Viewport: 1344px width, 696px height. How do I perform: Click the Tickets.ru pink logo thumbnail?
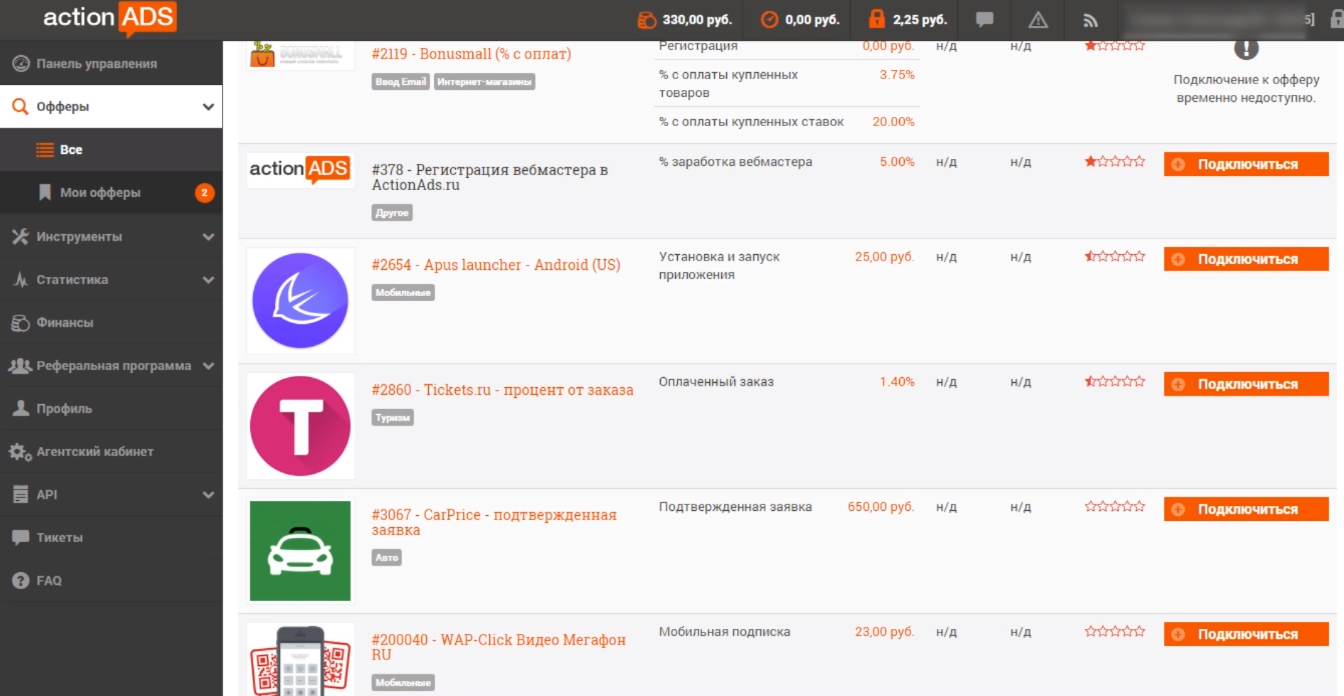[300, 426]
